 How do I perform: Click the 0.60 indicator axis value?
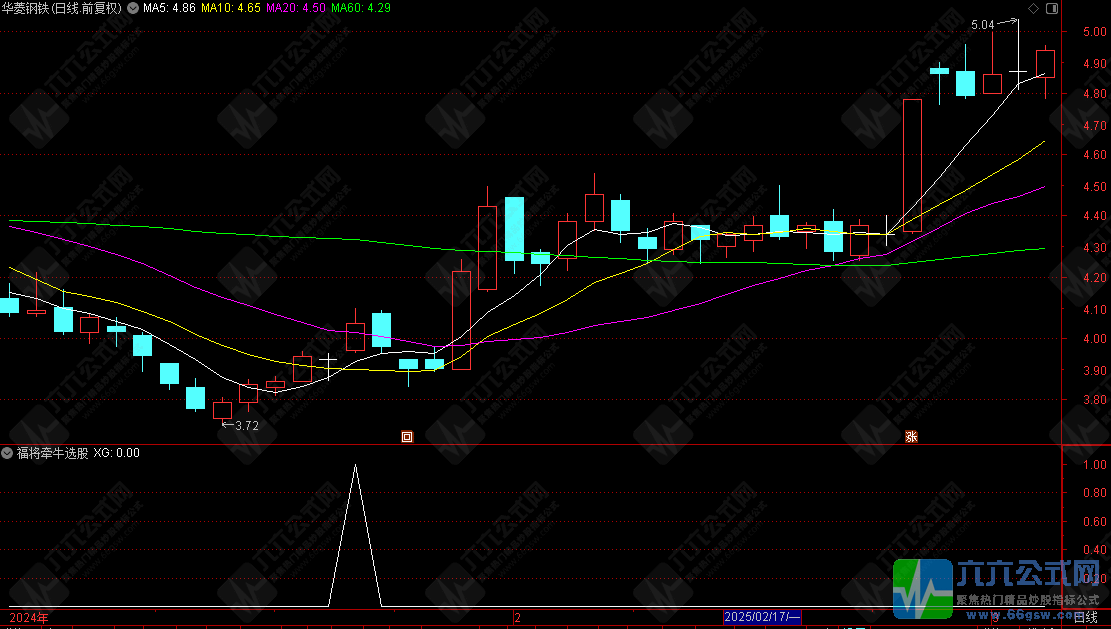pos(1095,521)
